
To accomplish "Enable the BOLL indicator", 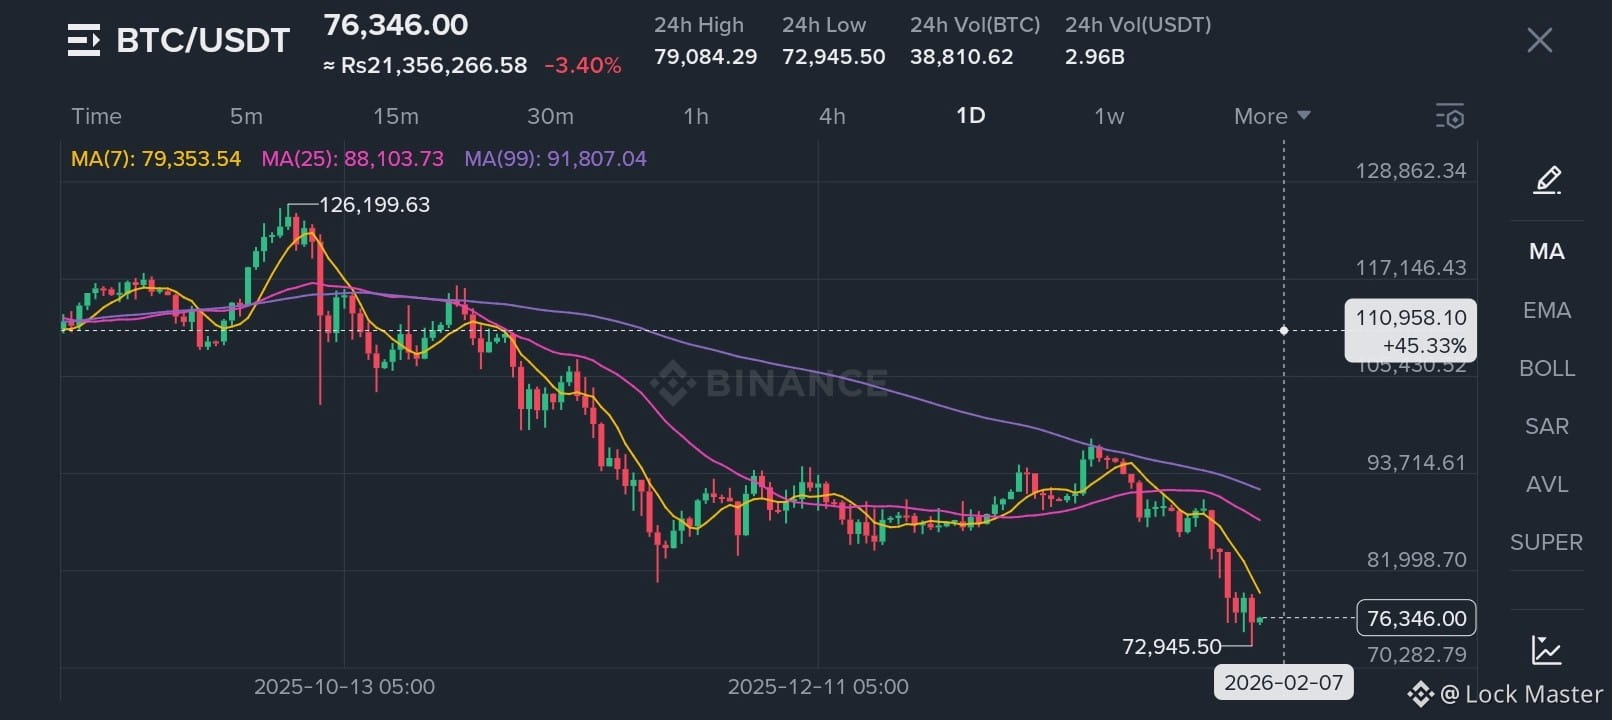I will click(x=1546, y=368).
